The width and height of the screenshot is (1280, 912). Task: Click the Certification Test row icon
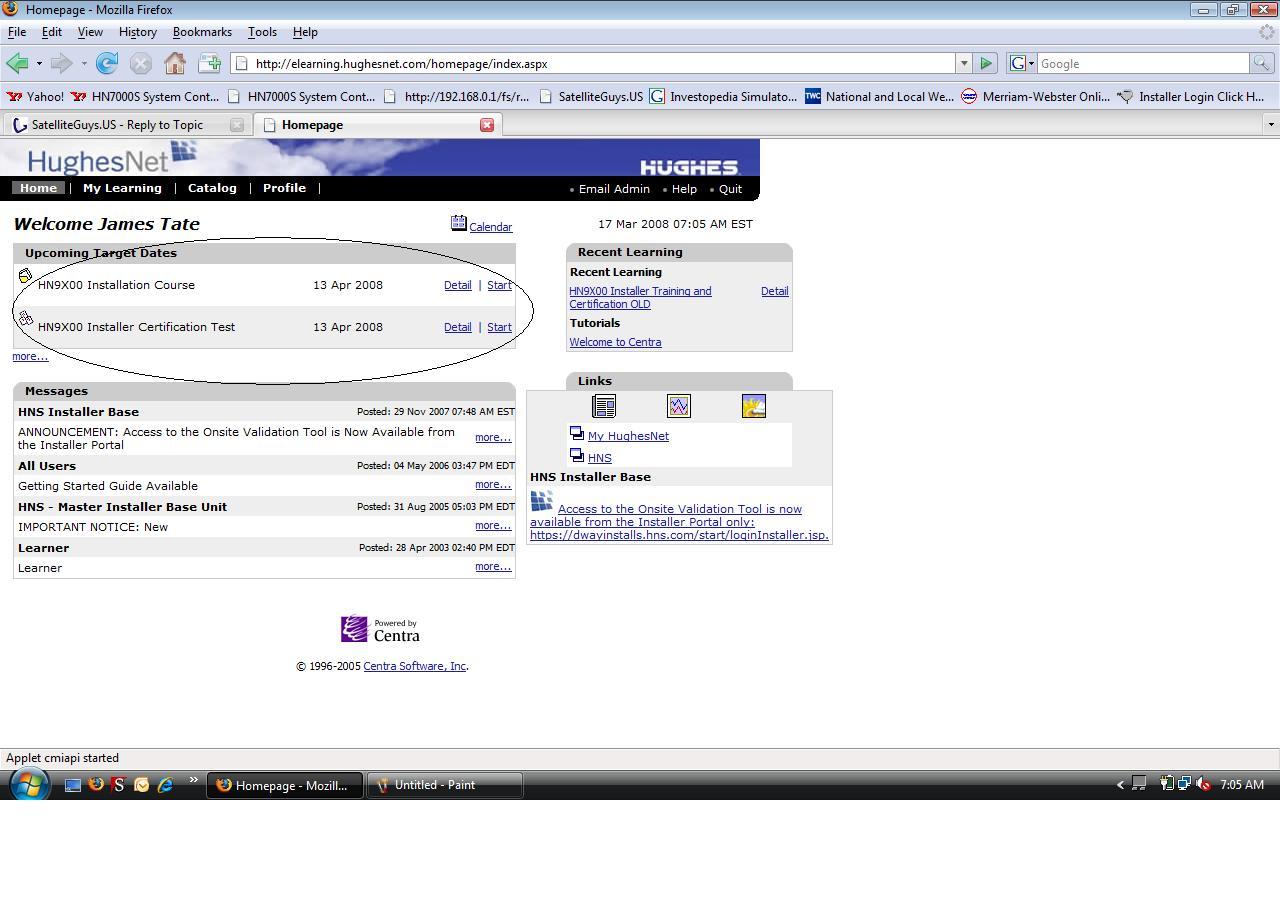tap(25, 318)
